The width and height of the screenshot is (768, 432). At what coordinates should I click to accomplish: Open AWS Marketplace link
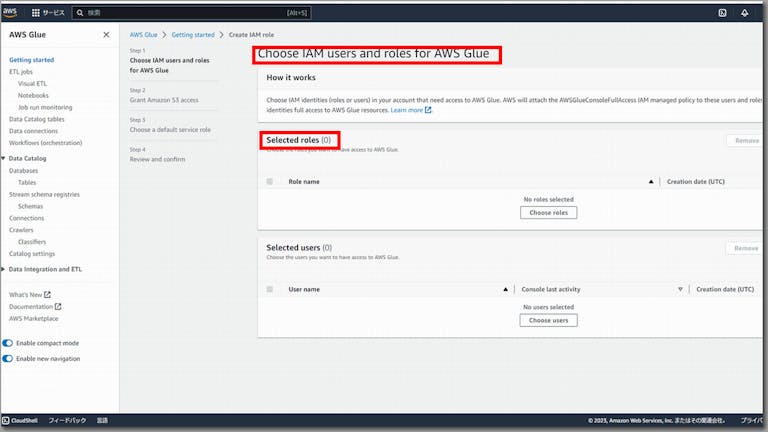(x=33, y=319)
